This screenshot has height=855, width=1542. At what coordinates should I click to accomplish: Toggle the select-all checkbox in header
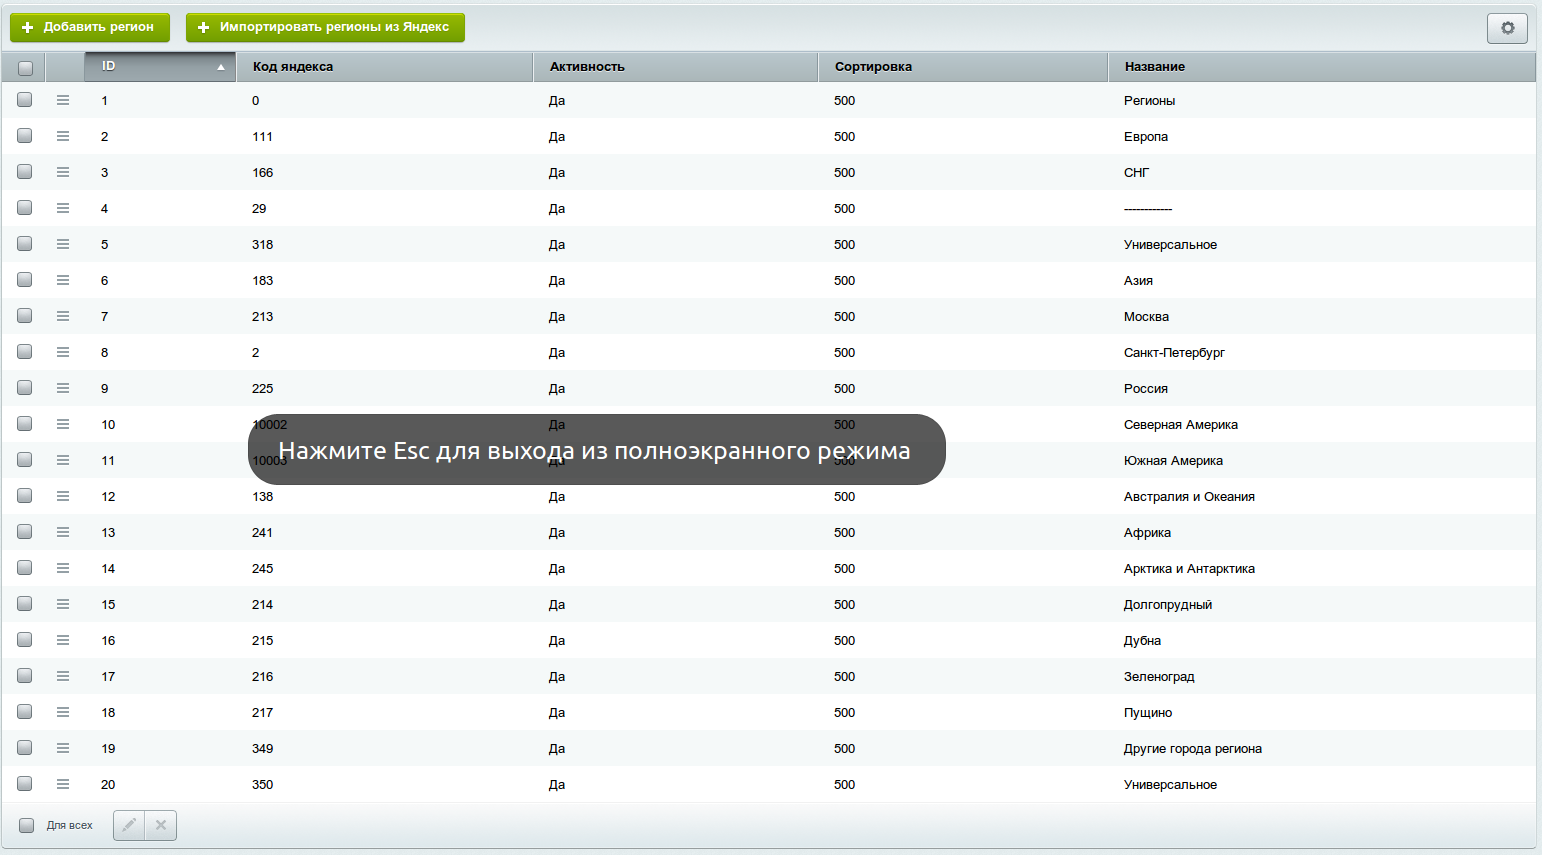(25, 68)
